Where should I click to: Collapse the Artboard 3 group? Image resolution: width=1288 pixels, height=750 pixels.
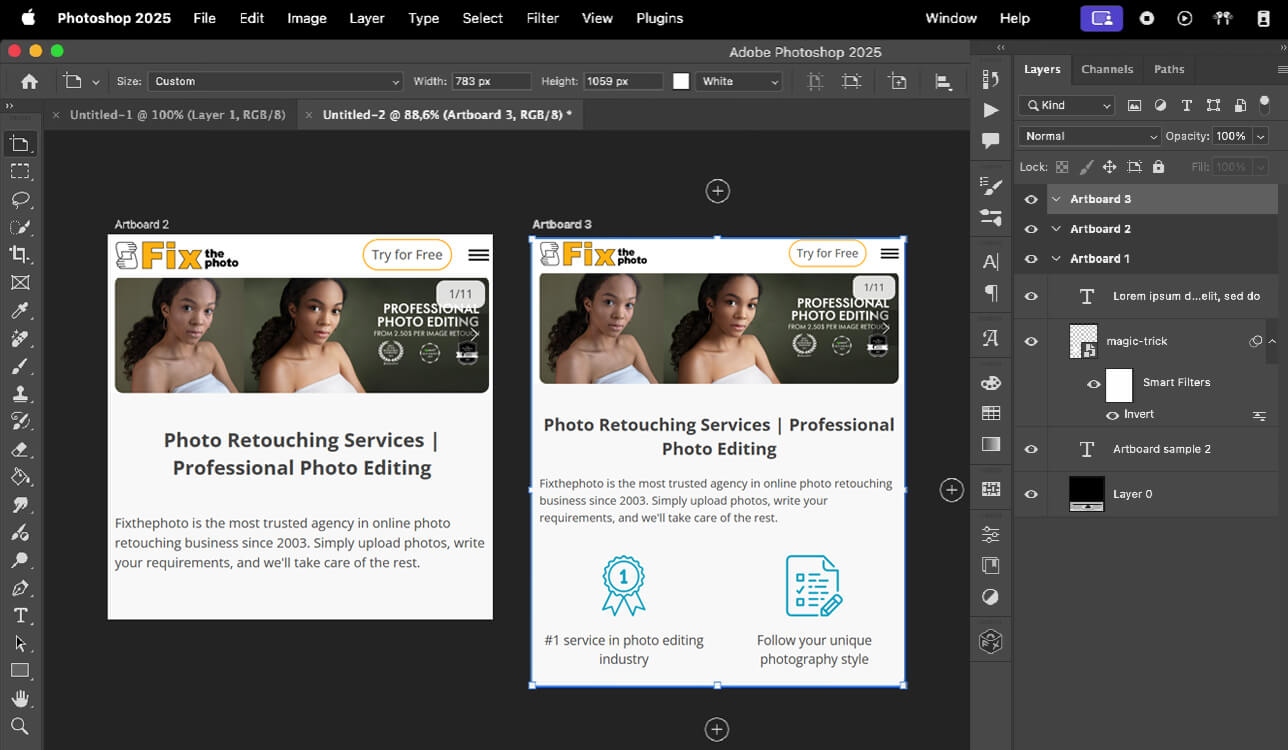pos(1055,198)
